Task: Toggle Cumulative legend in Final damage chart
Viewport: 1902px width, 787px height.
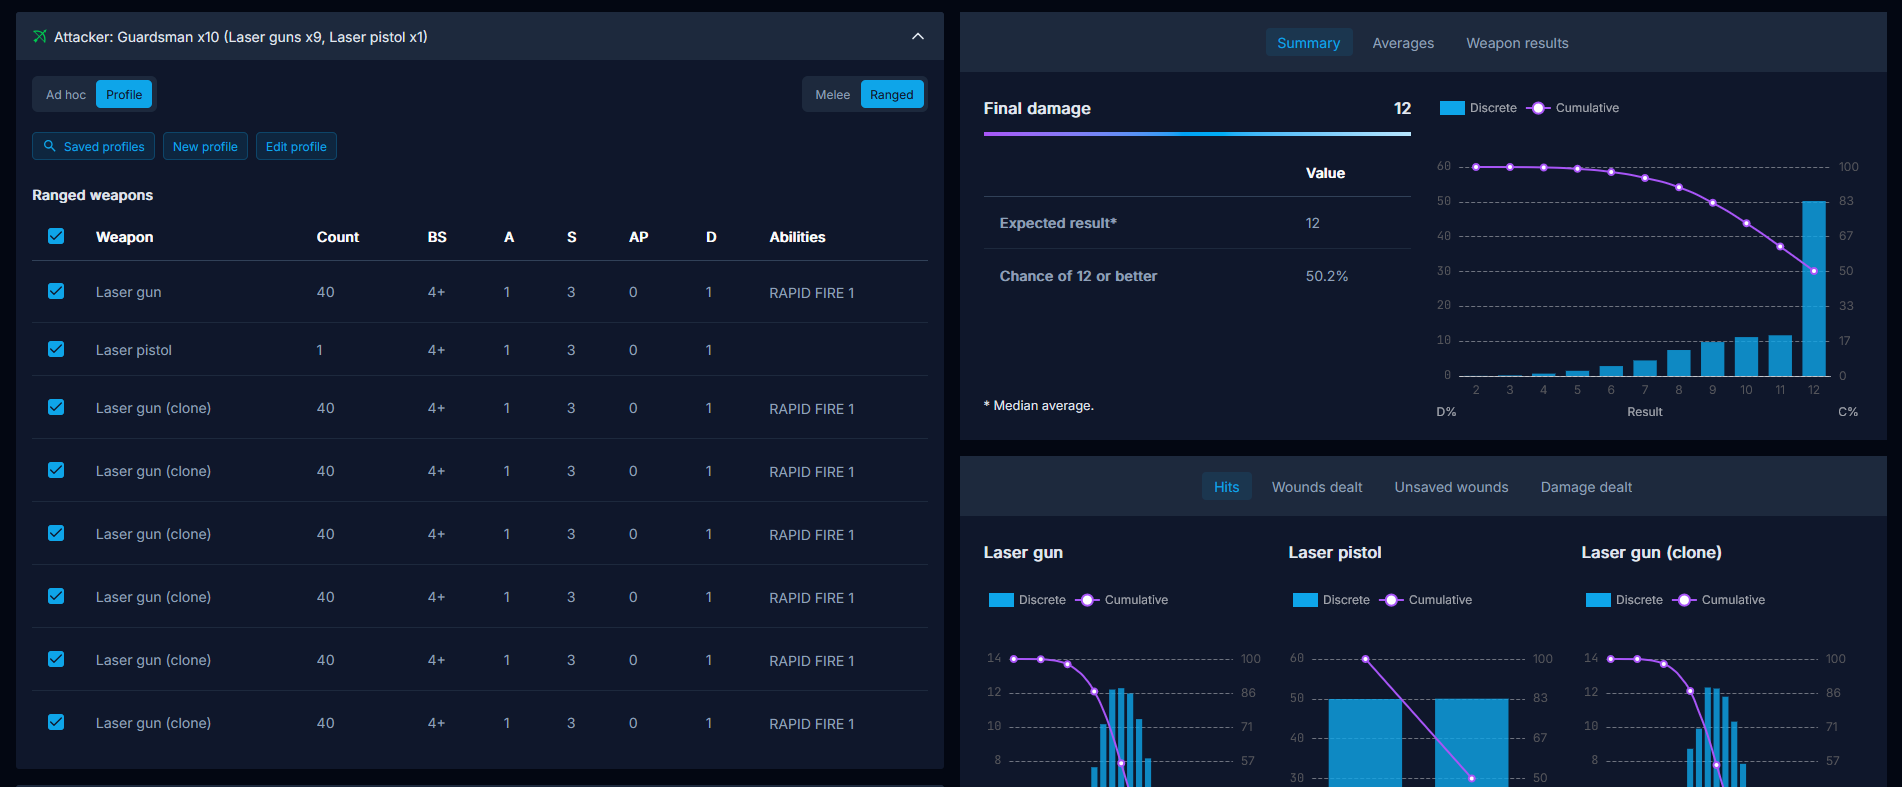Action: [x=1573, y=108]
